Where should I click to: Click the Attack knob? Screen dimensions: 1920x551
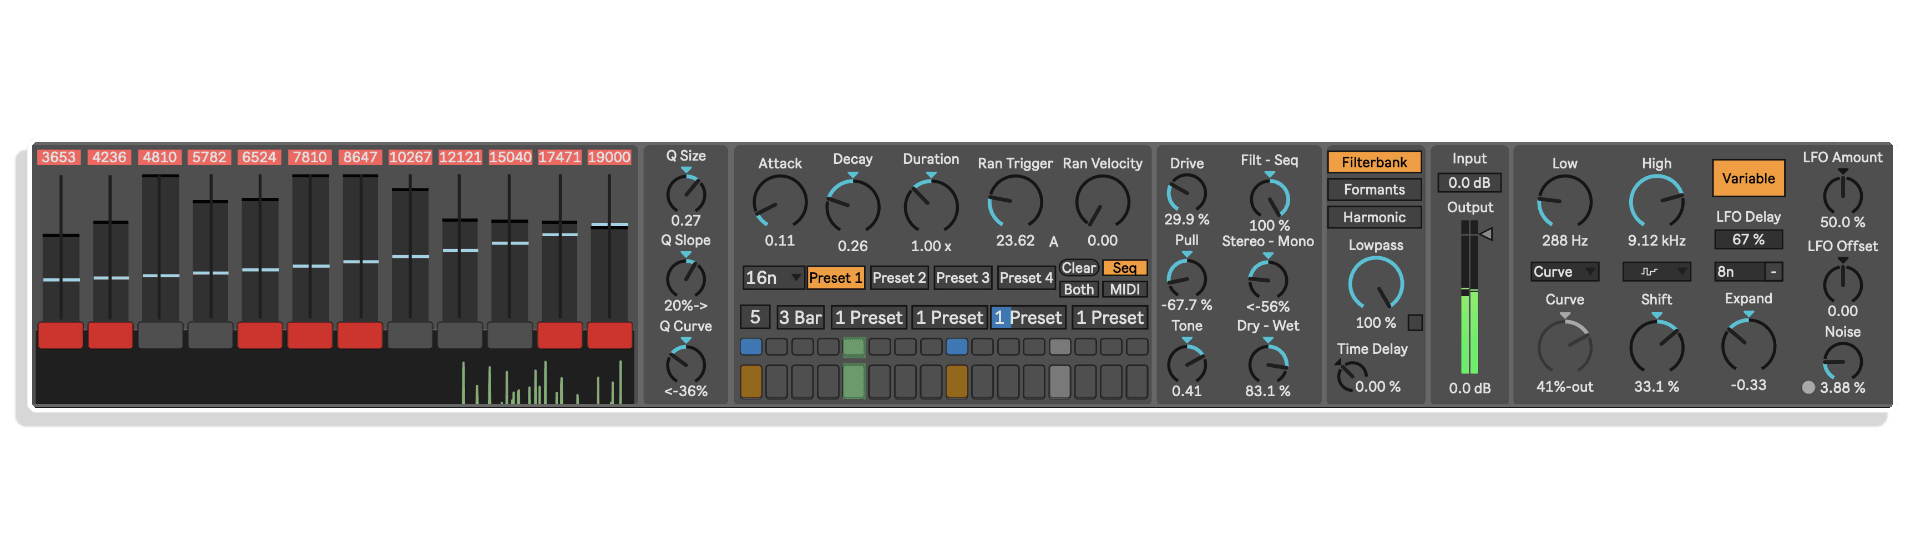coord(780,202)
